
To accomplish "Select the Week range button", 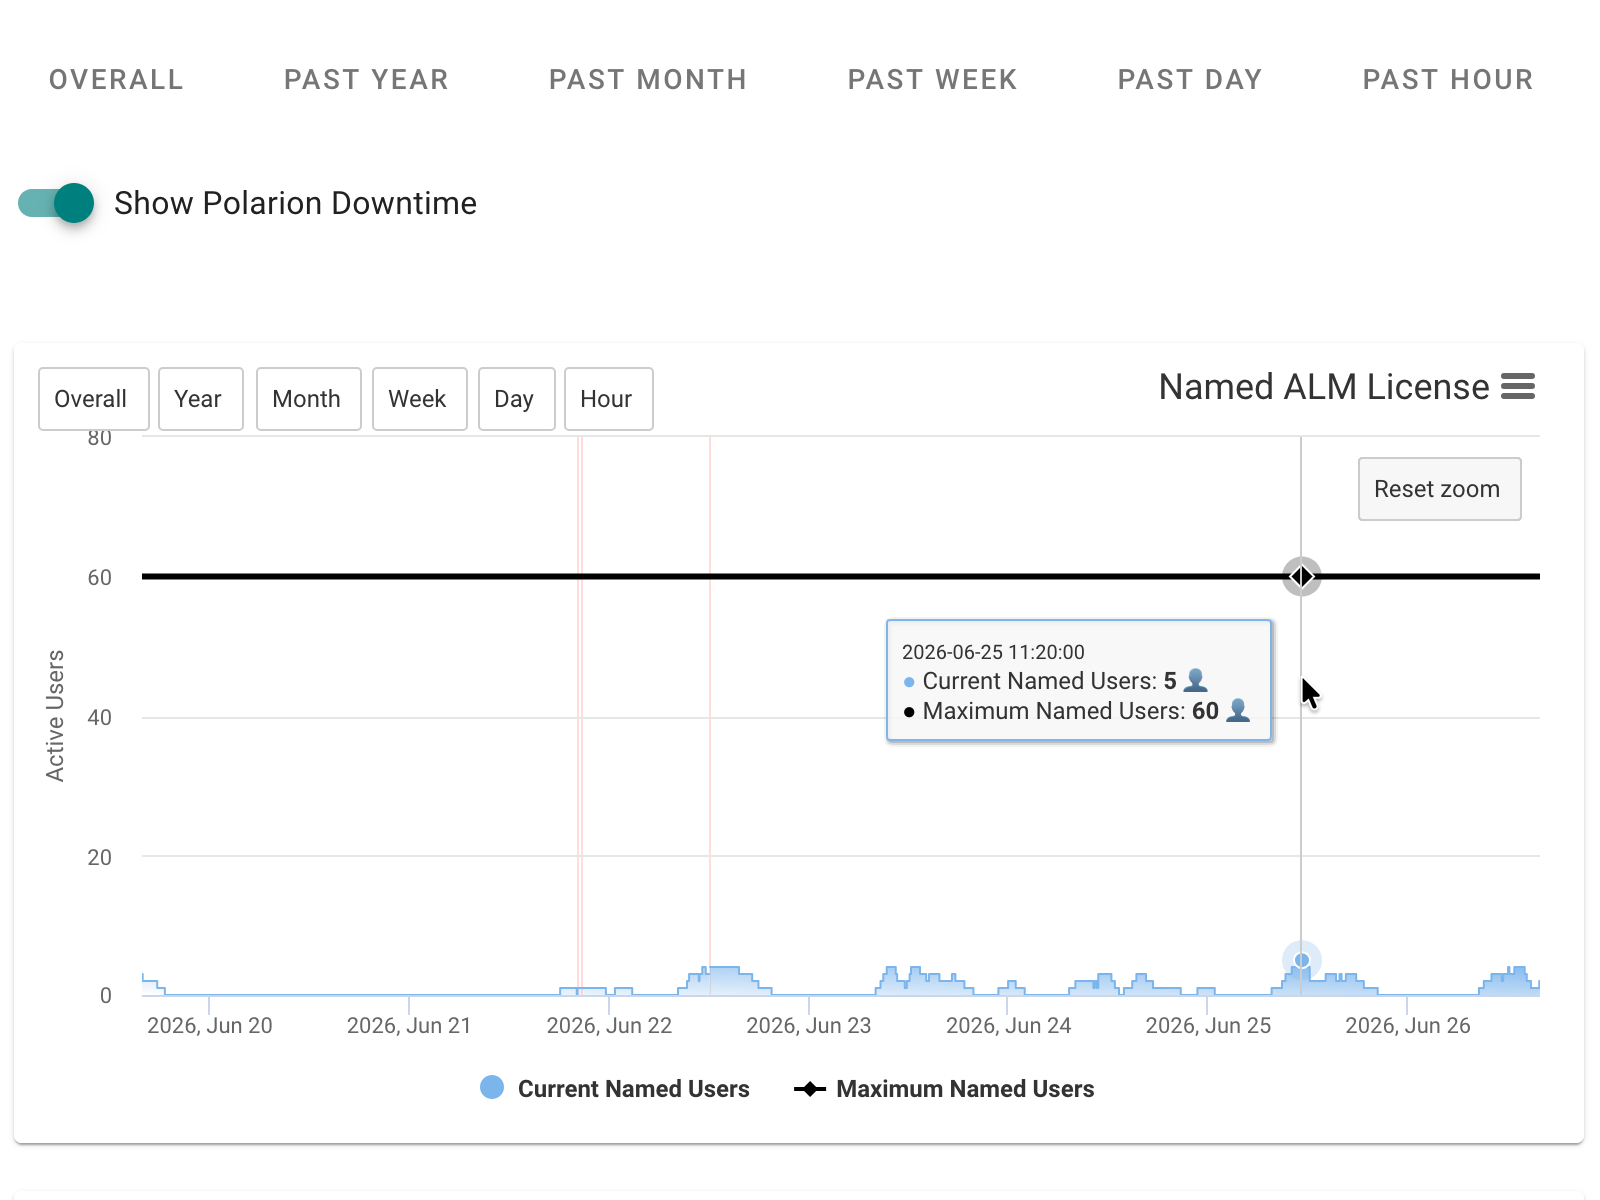I will [420, 399].
